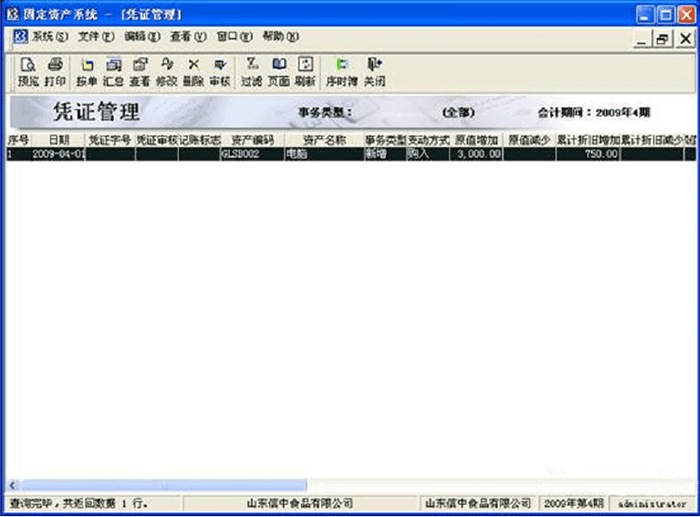The width and height of the screenshot is (700, 517).
Task: Click the 资产编码 column header
Action: pyautogui.click(x=253, y=140)
